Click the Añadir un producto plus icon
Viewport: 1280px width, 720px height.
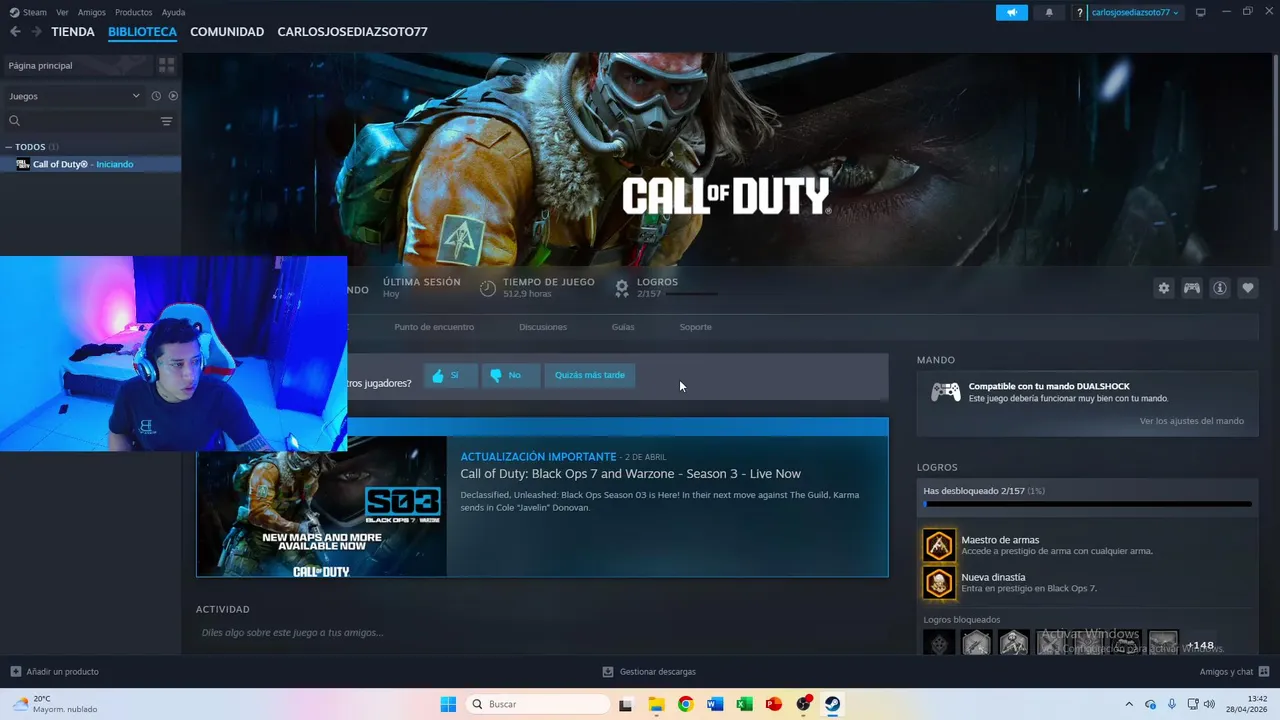coord(15,672)
